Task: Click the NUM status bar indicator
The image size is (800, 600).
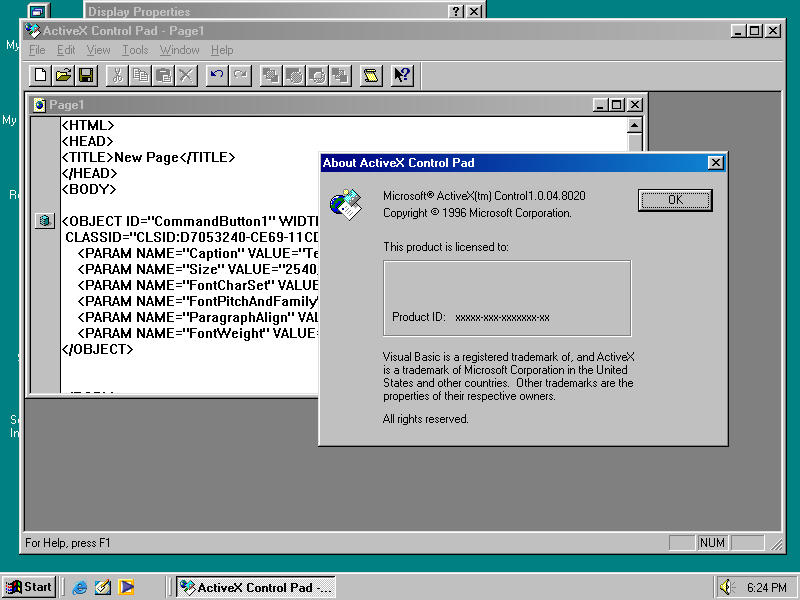Action: [x=712, y=543]
